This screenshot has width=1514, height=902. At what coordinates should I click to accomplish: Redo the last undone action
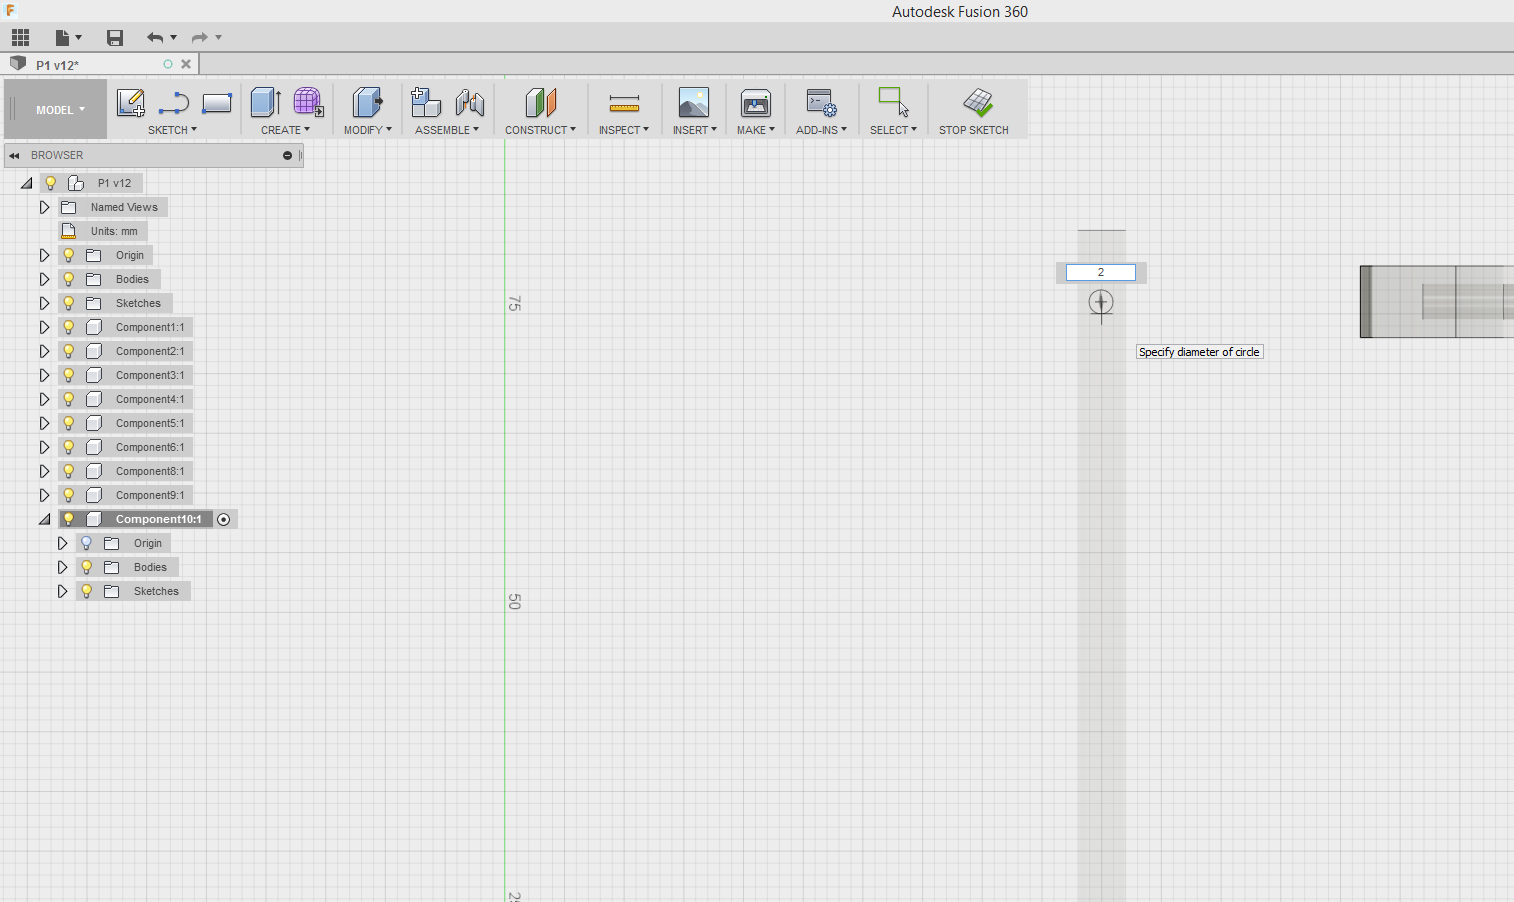[x=199, y=38]
